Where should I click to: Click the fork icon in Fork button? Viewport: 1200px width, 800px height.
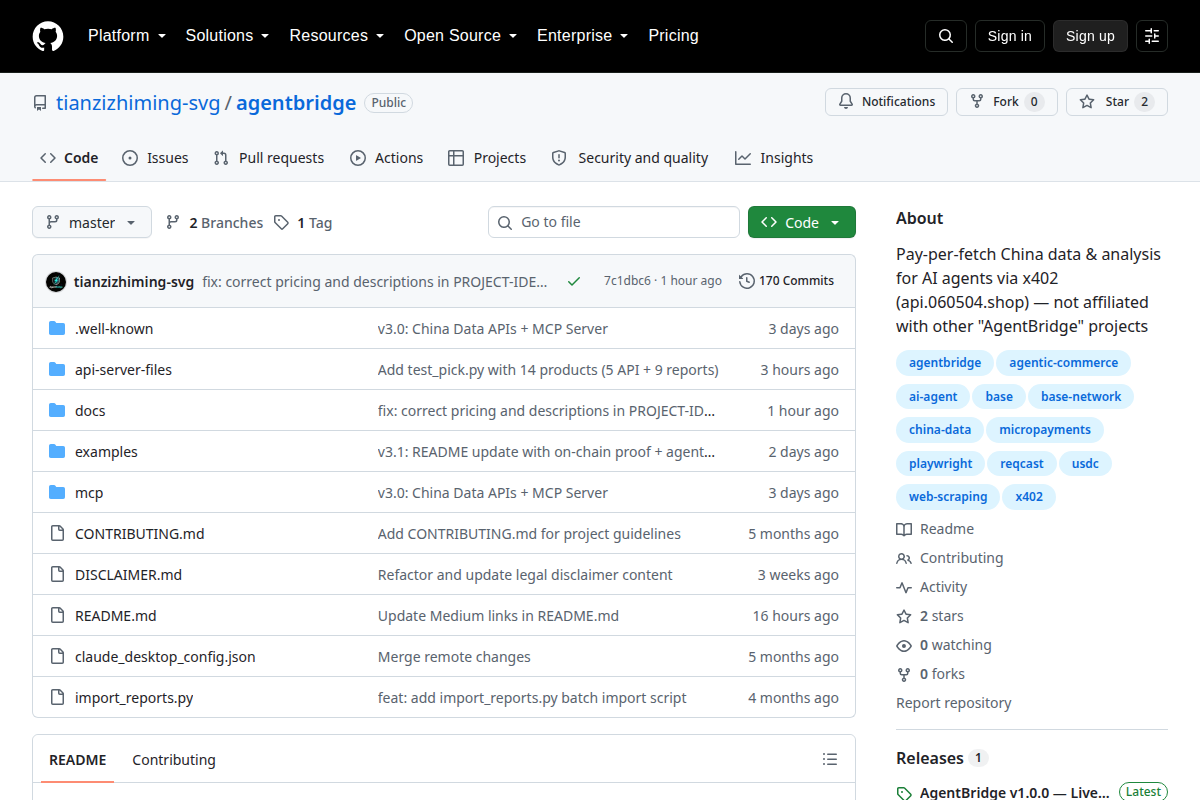point(977,102)
